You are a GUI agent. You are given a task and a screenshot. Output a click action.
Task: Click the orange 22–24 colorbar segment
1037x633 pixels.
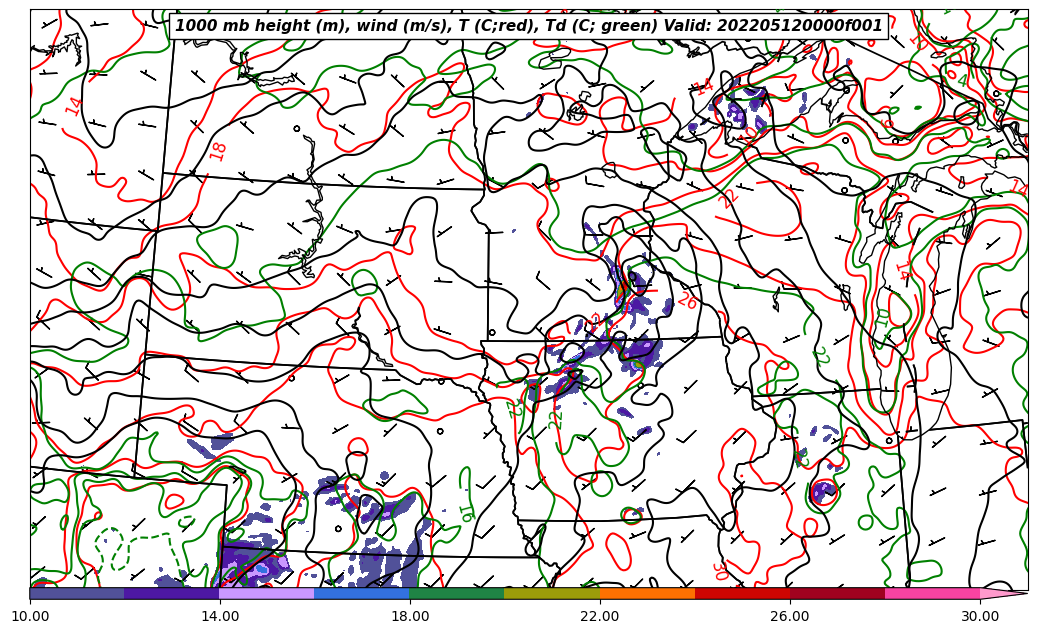[x=647, y=593]
